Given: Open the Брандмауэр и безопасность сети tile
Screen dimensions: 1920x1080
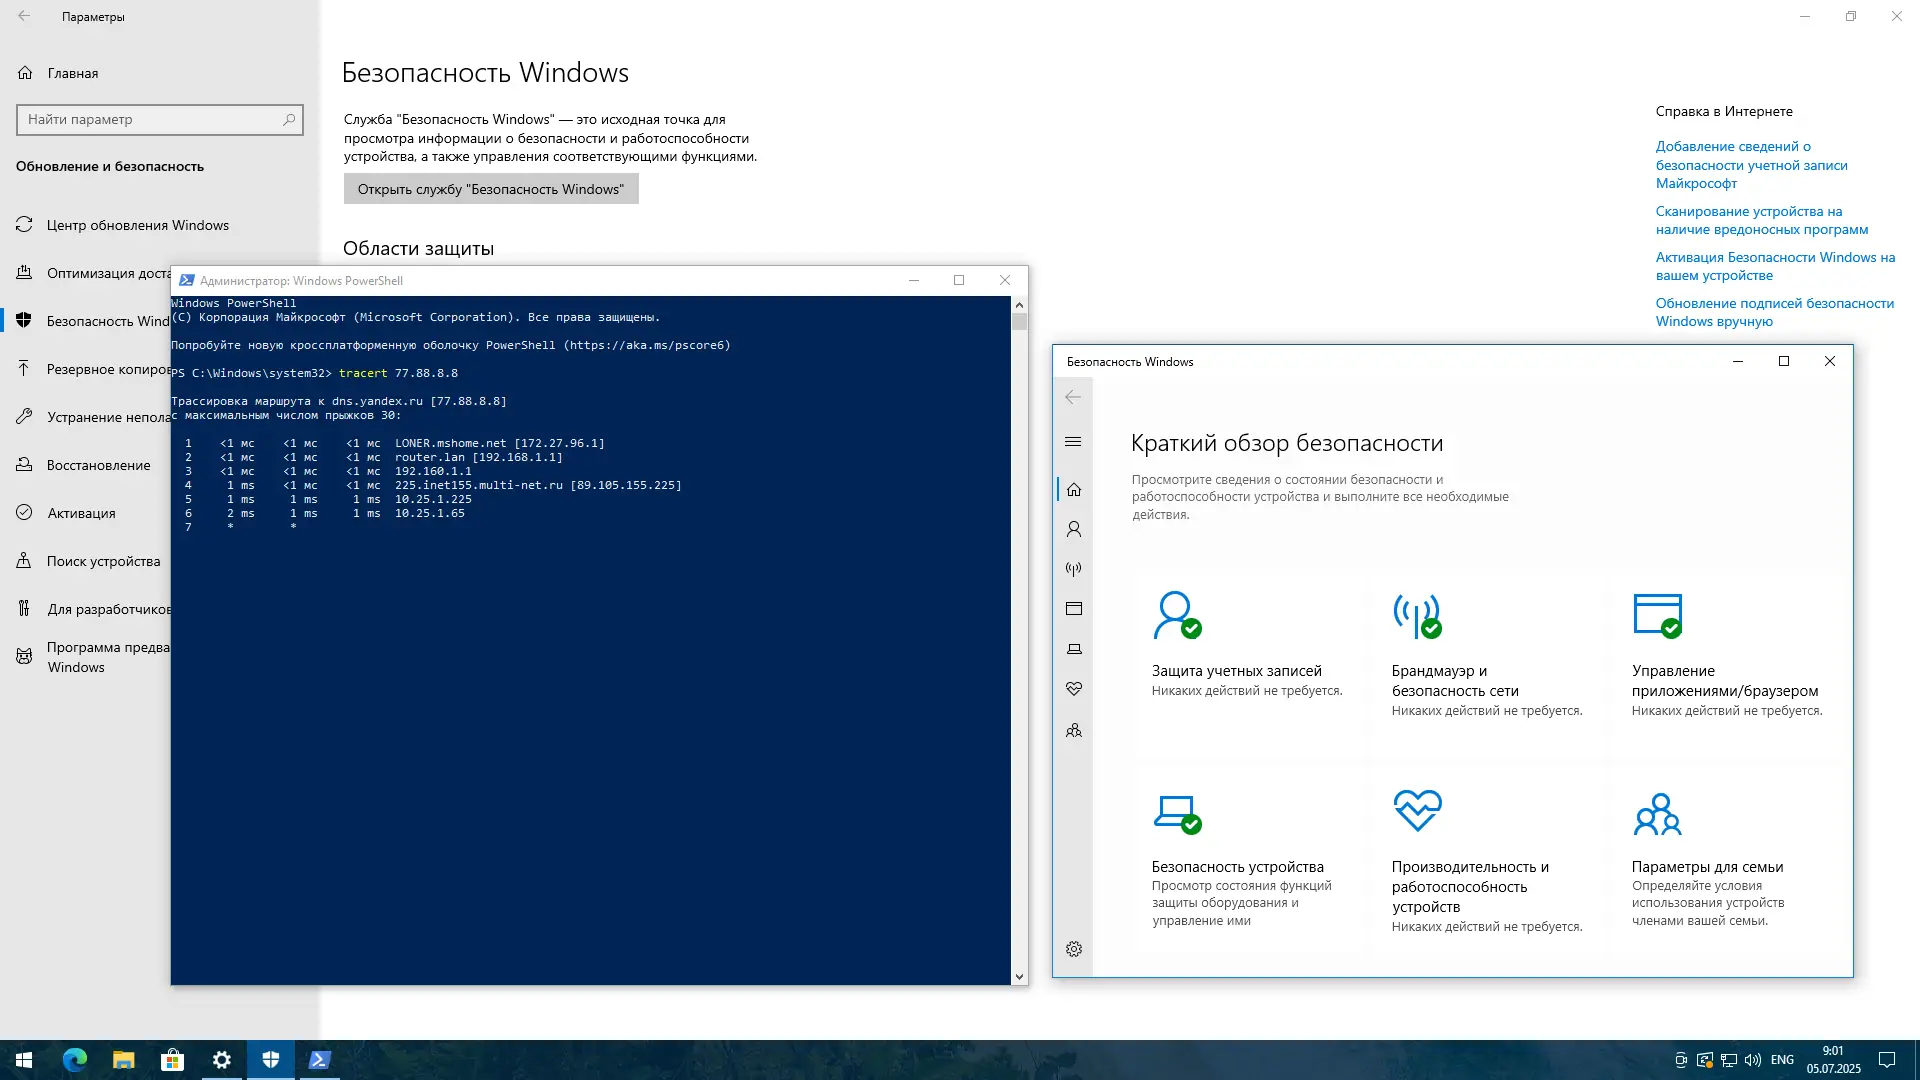Looking at the screenshot, I should 1454,680.
